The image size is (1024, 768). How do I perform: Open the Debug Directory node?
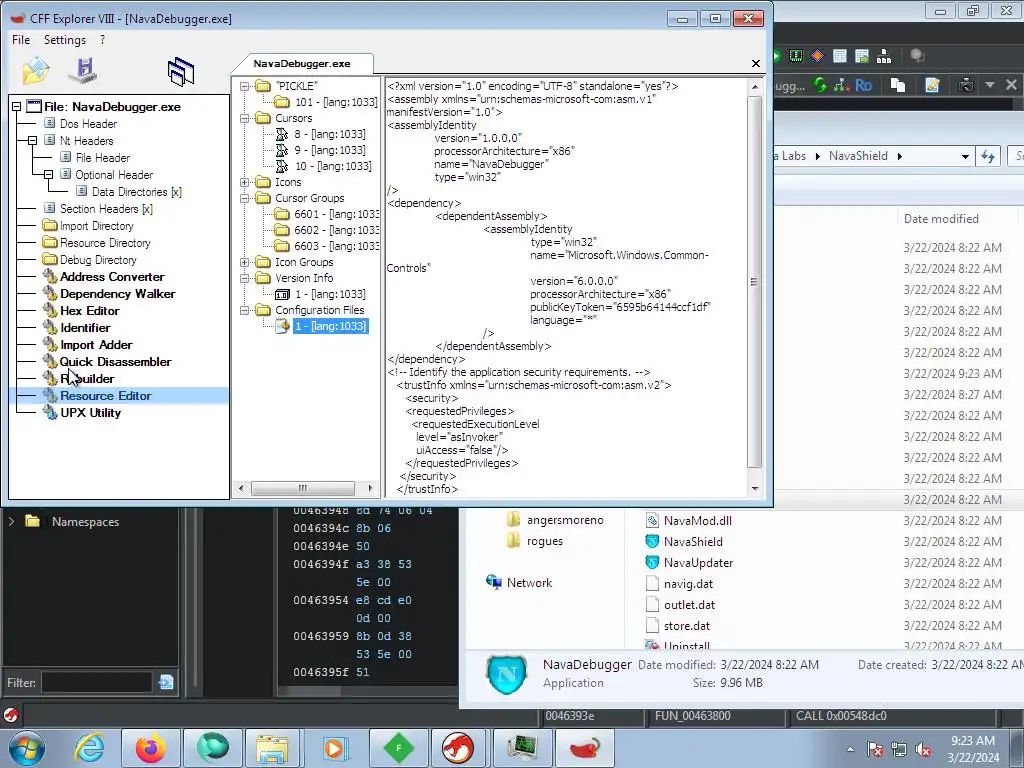(x=98, y=260)
